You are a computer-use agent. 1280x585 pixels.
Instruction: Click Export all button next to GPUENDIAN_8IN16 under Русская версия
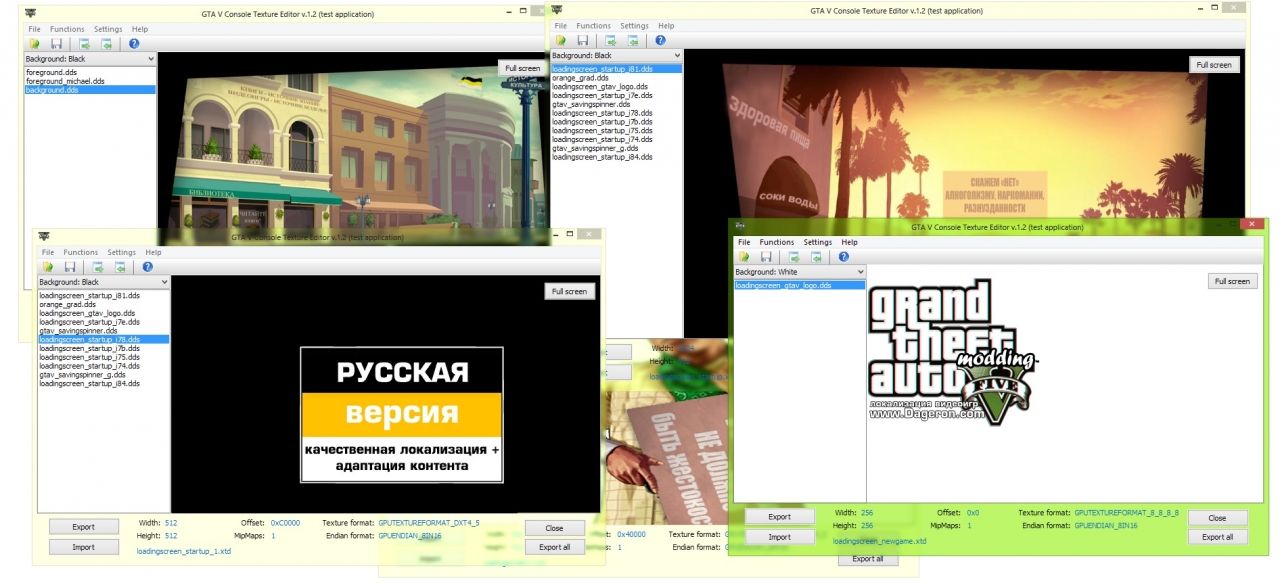pyautogui.click(x=554, y=547)
